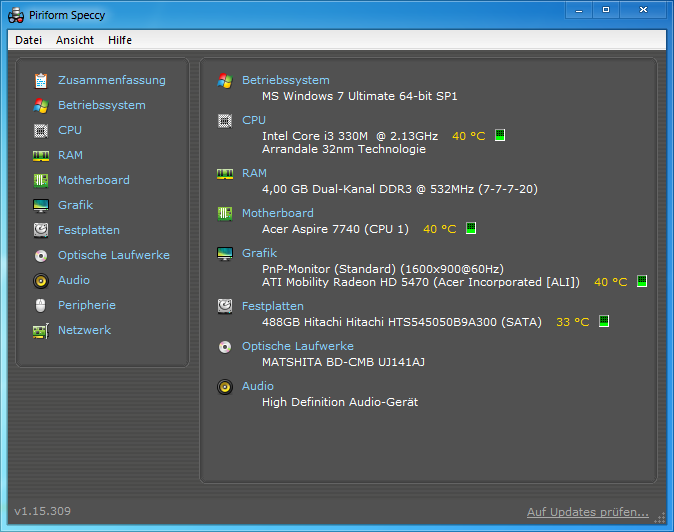Click the optical disc icon in summary panel

click(225, 346)
